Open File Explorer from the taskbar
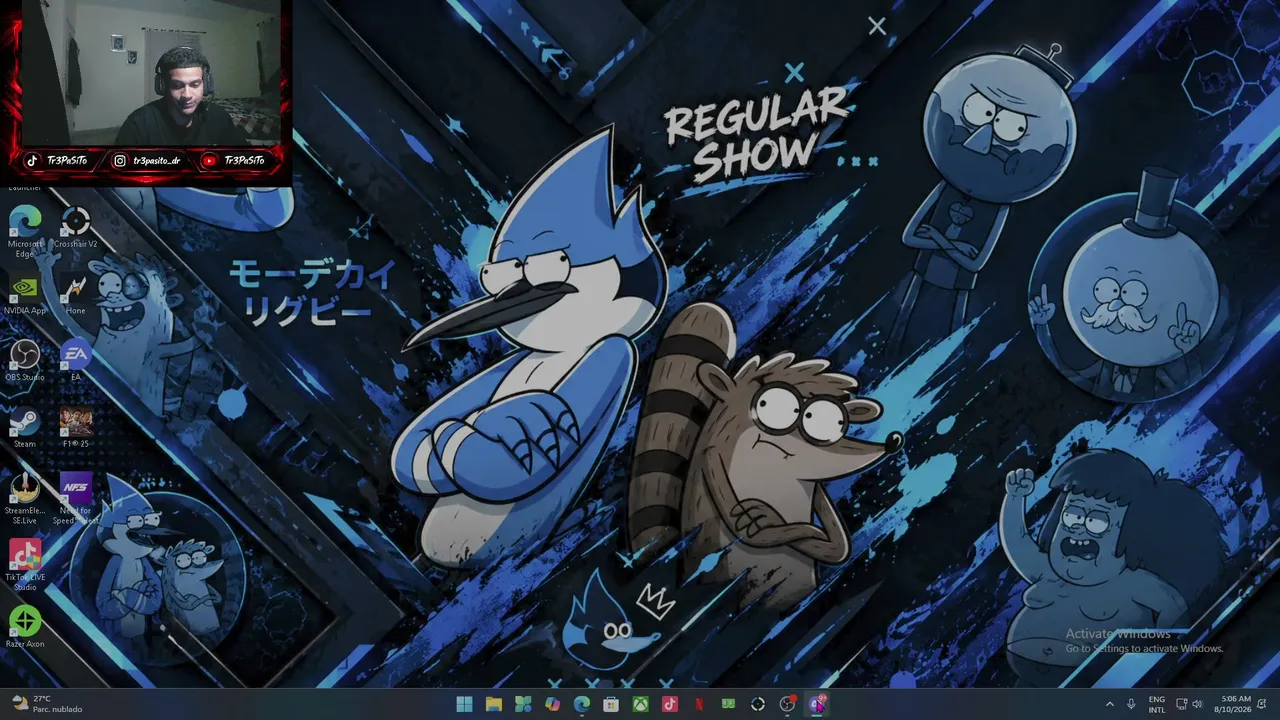This screenshot has width=1280, height=720. point(494,704)
